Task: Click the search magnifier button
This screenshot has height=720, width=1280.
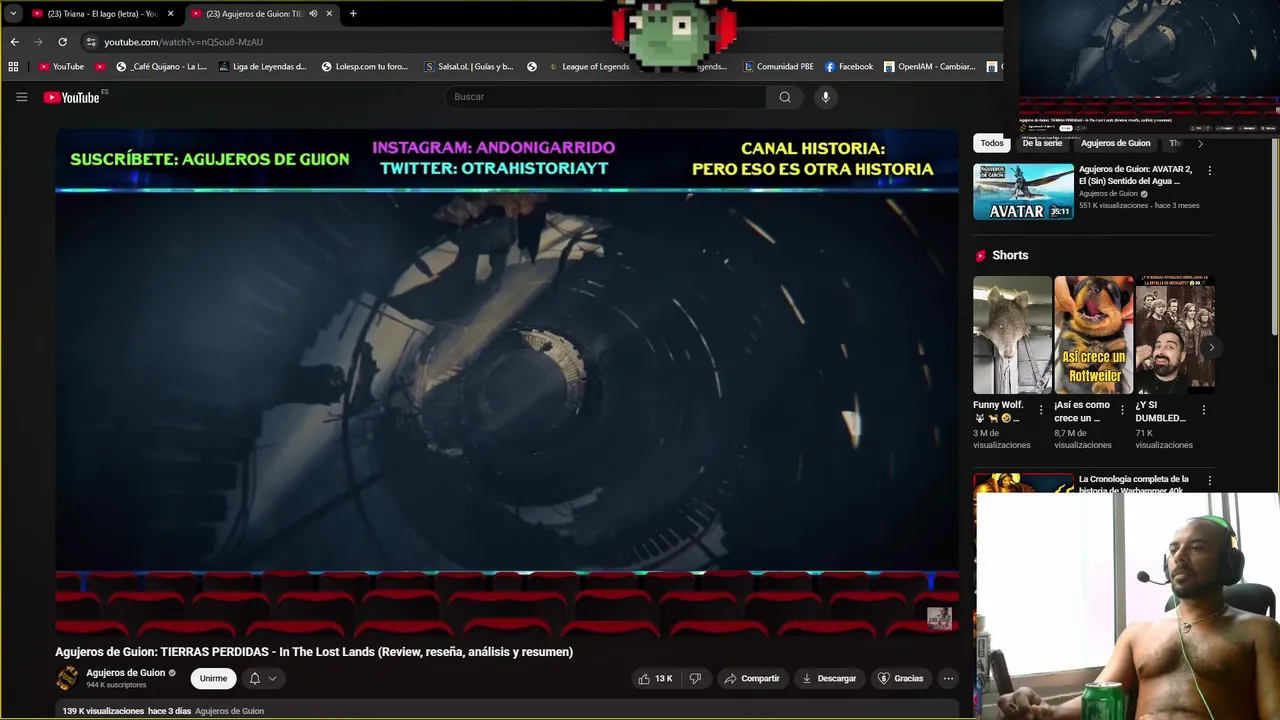Action: 785,97
